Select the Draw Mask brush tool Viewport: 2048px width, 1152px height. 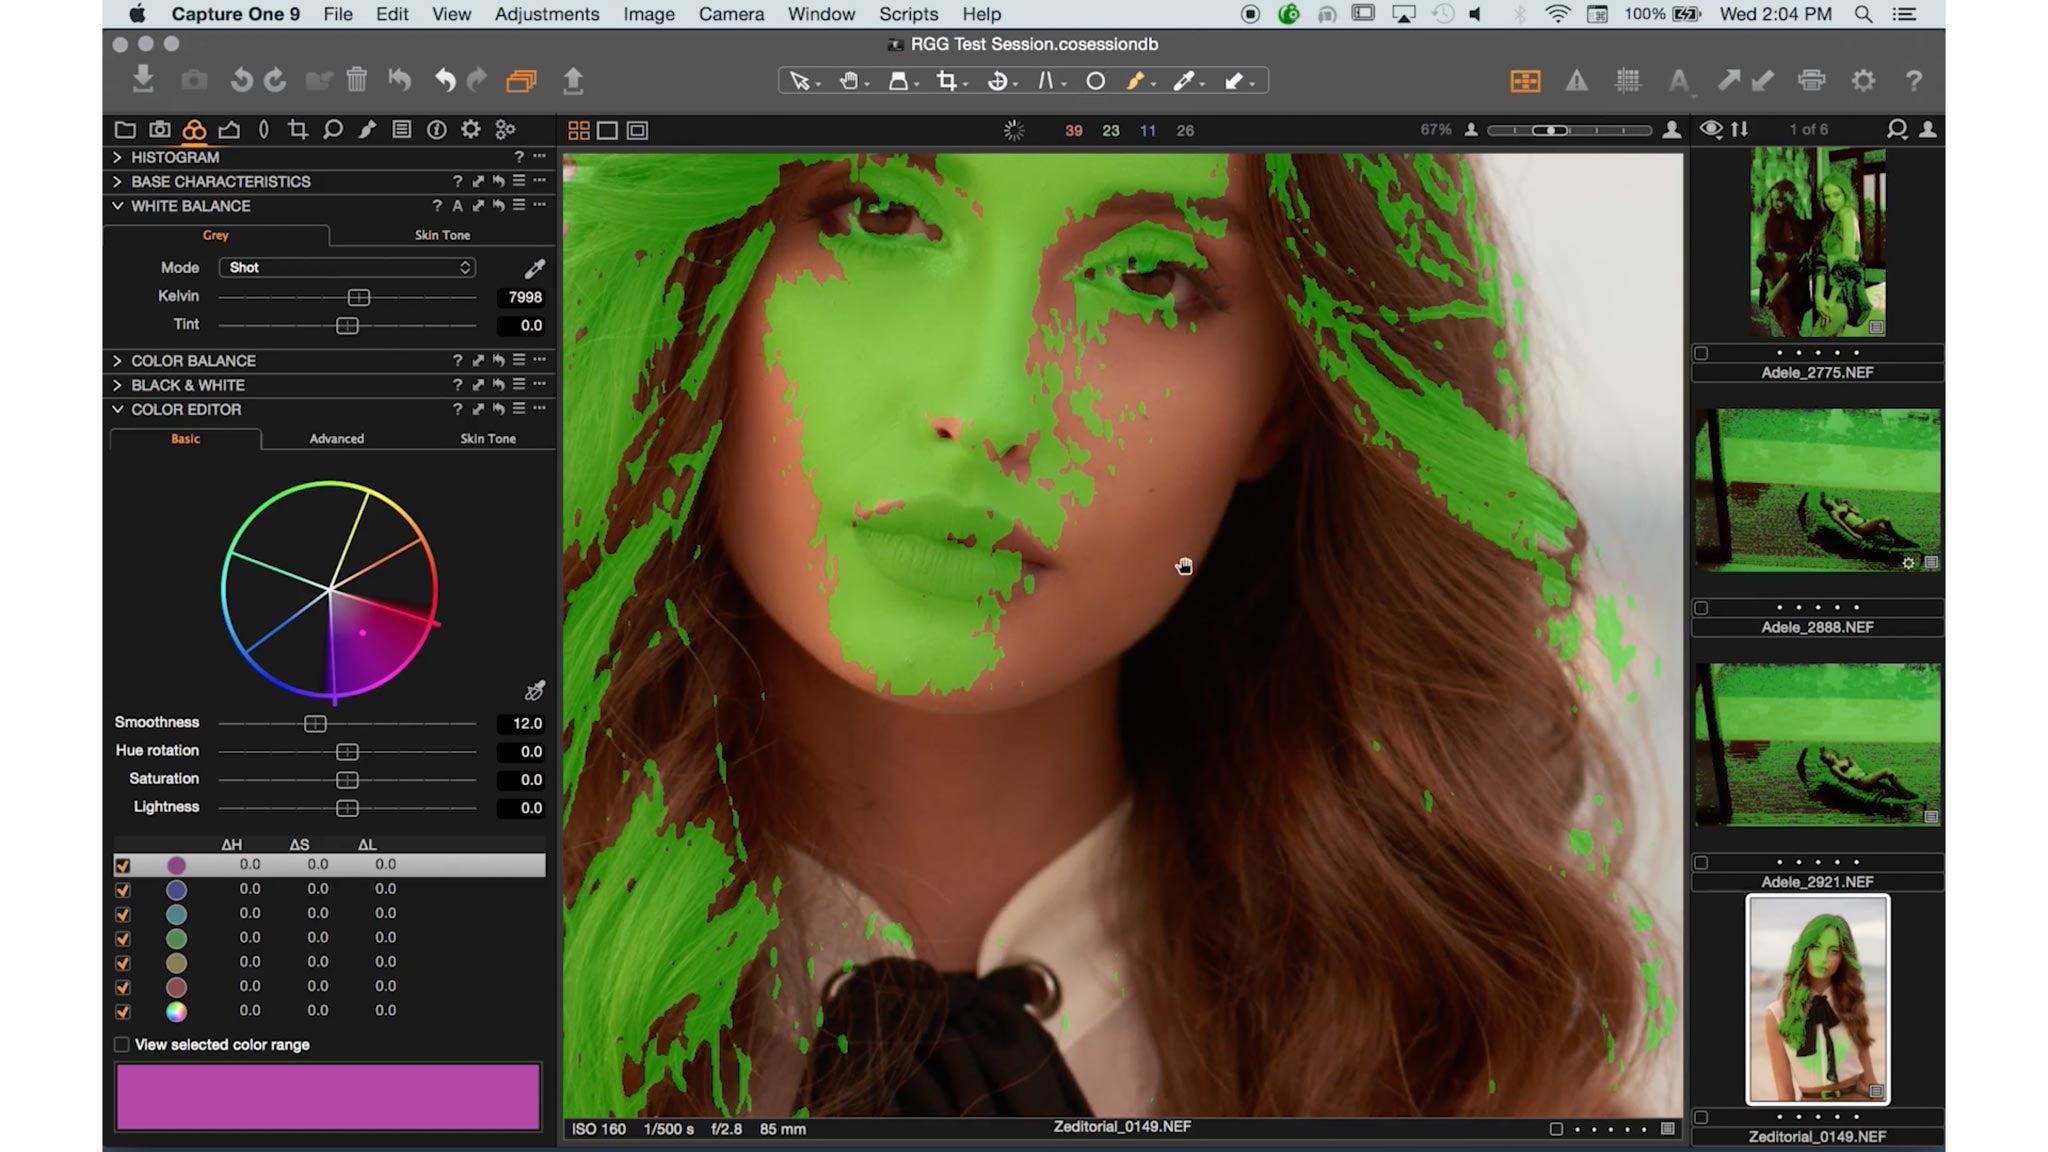pyautogui.click(x=1138, y=82)
